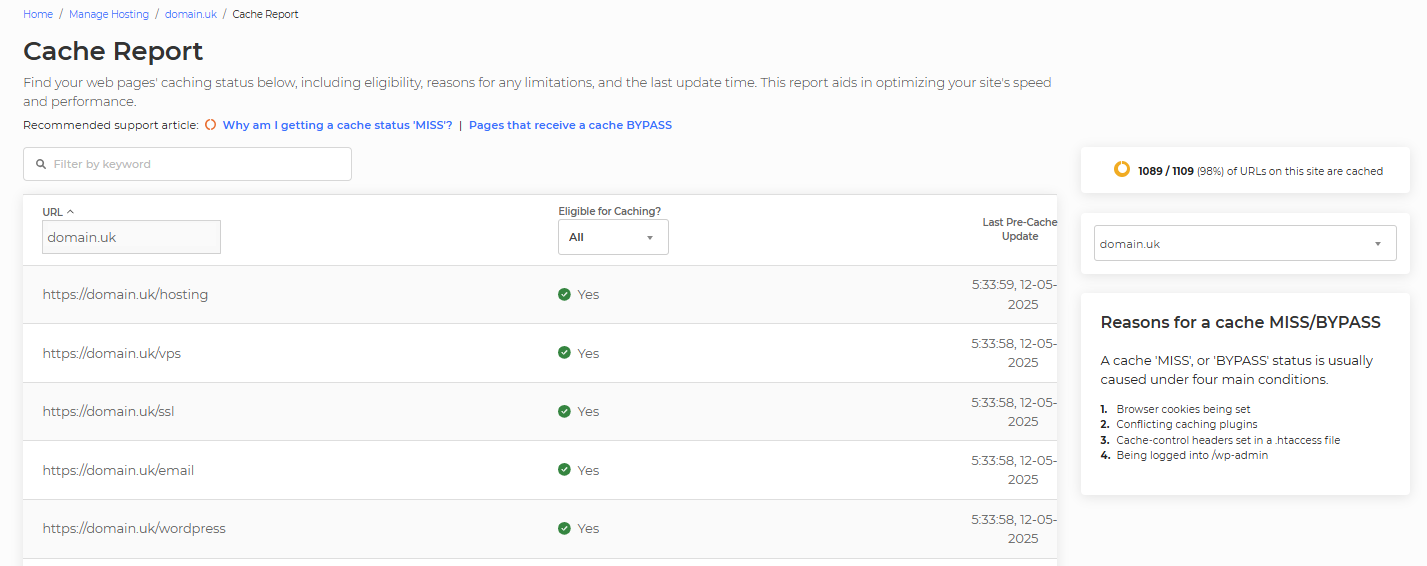Select https://domain.uk/wordpress URL
1427x566 pixels.
pyautogui.click(x=134, y=528)
